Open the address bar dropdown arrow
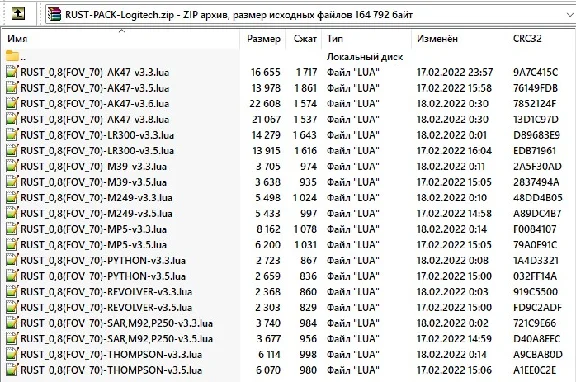The image size is (576, 382). (x=570, y=15)
